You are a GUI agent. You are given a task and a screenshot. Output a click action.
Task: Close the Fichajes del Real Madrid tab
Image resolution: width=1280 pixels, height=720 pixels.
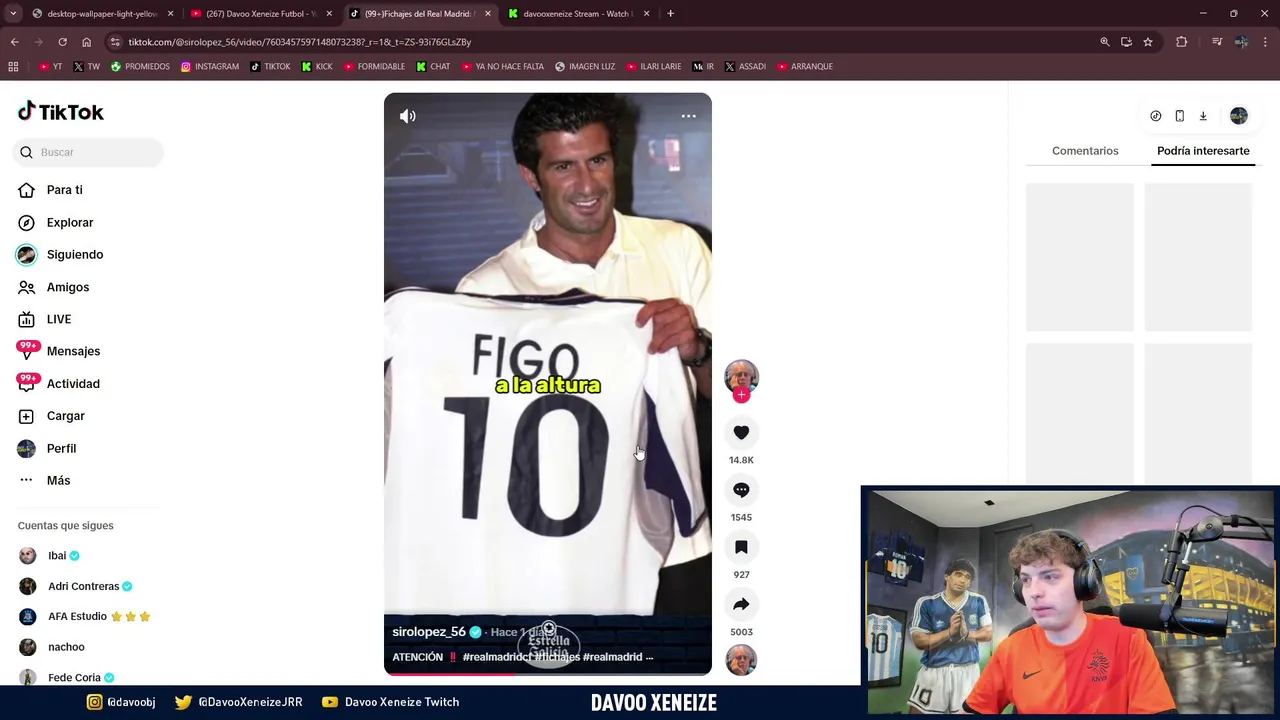pos(487,14)
